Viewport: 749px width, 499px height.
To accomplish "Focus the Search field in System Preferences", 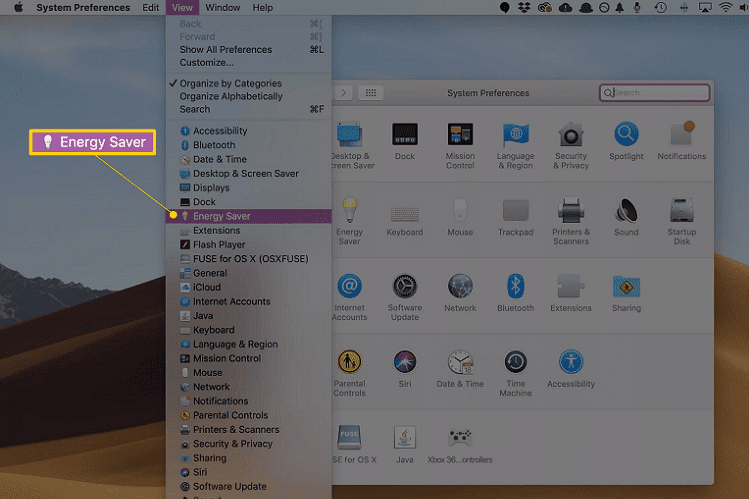I will [654, 93].
